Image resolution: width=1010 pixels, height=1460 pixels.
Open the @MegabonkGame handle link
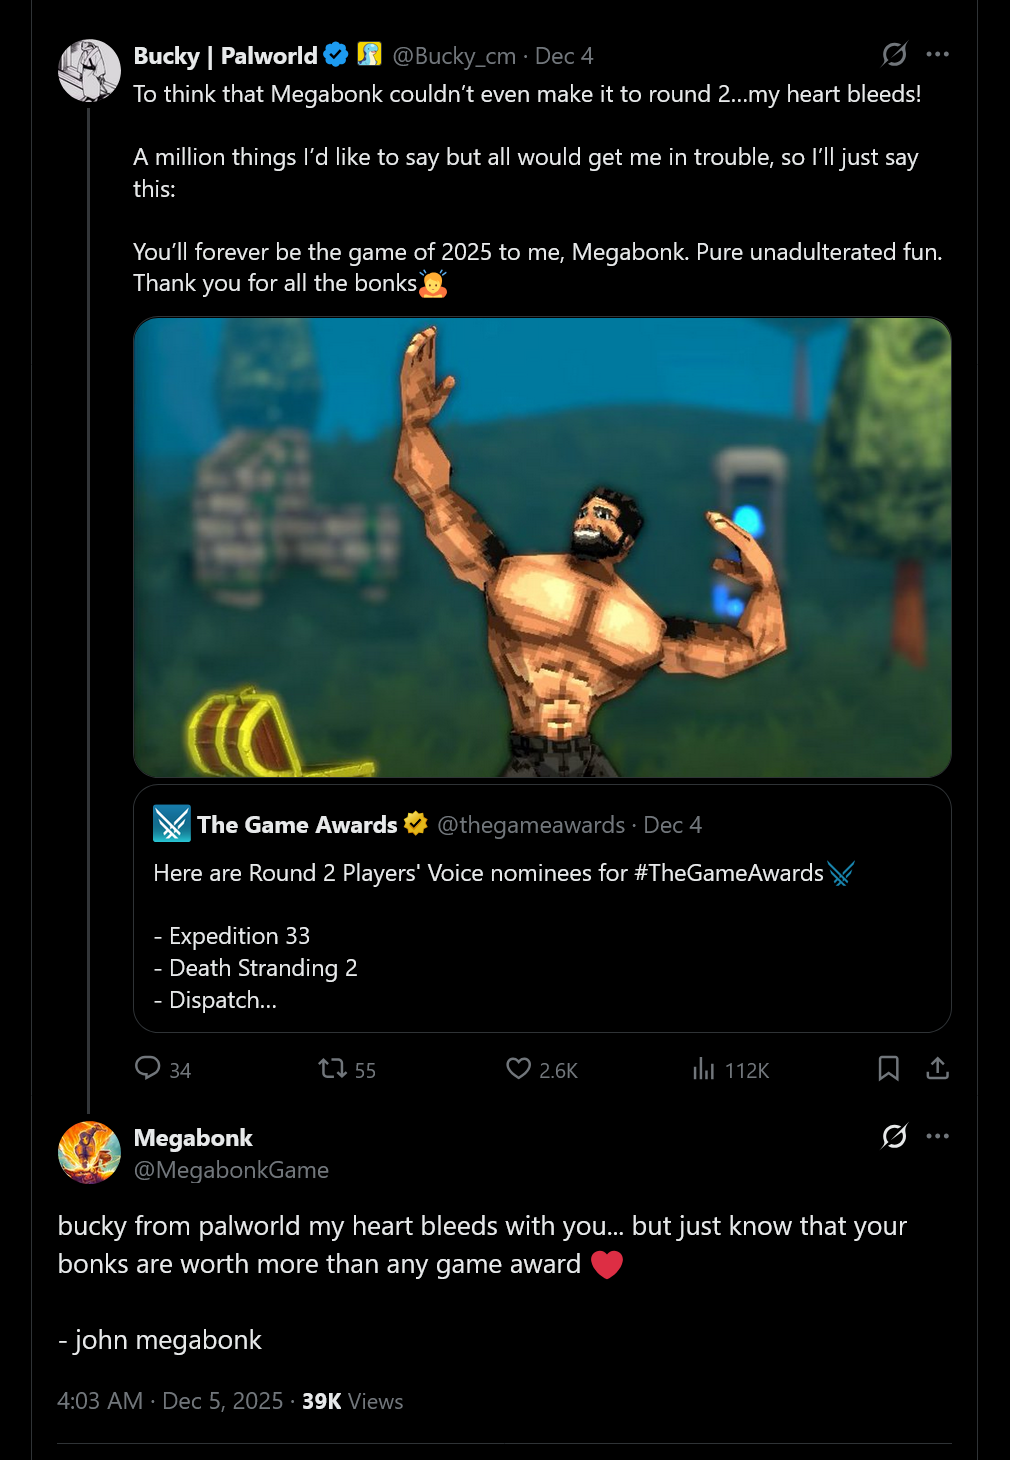tap(231, 1170)
